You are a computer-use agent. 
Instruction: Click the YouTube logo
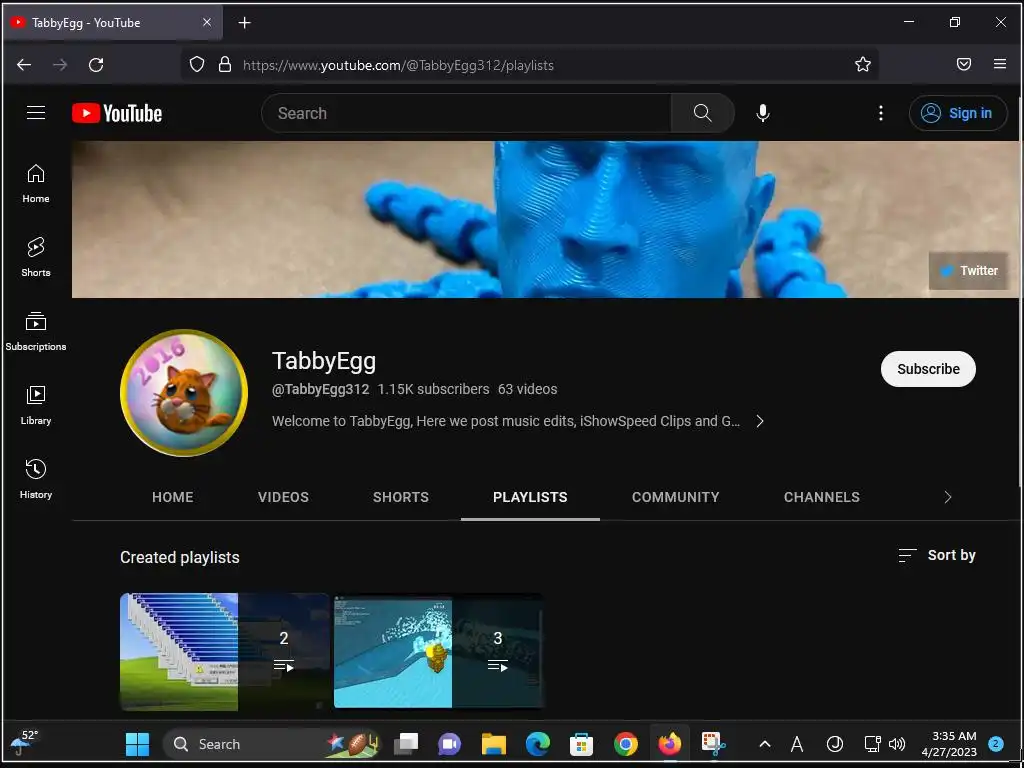[x=117, y=114]
